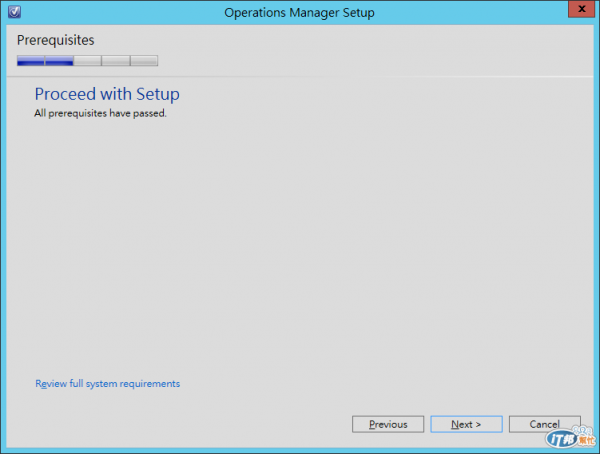Image resolution: width=600 pixels, height=454 pixels.
Task: Cancel the Operations Manager setup
Action: pos(545,424)
